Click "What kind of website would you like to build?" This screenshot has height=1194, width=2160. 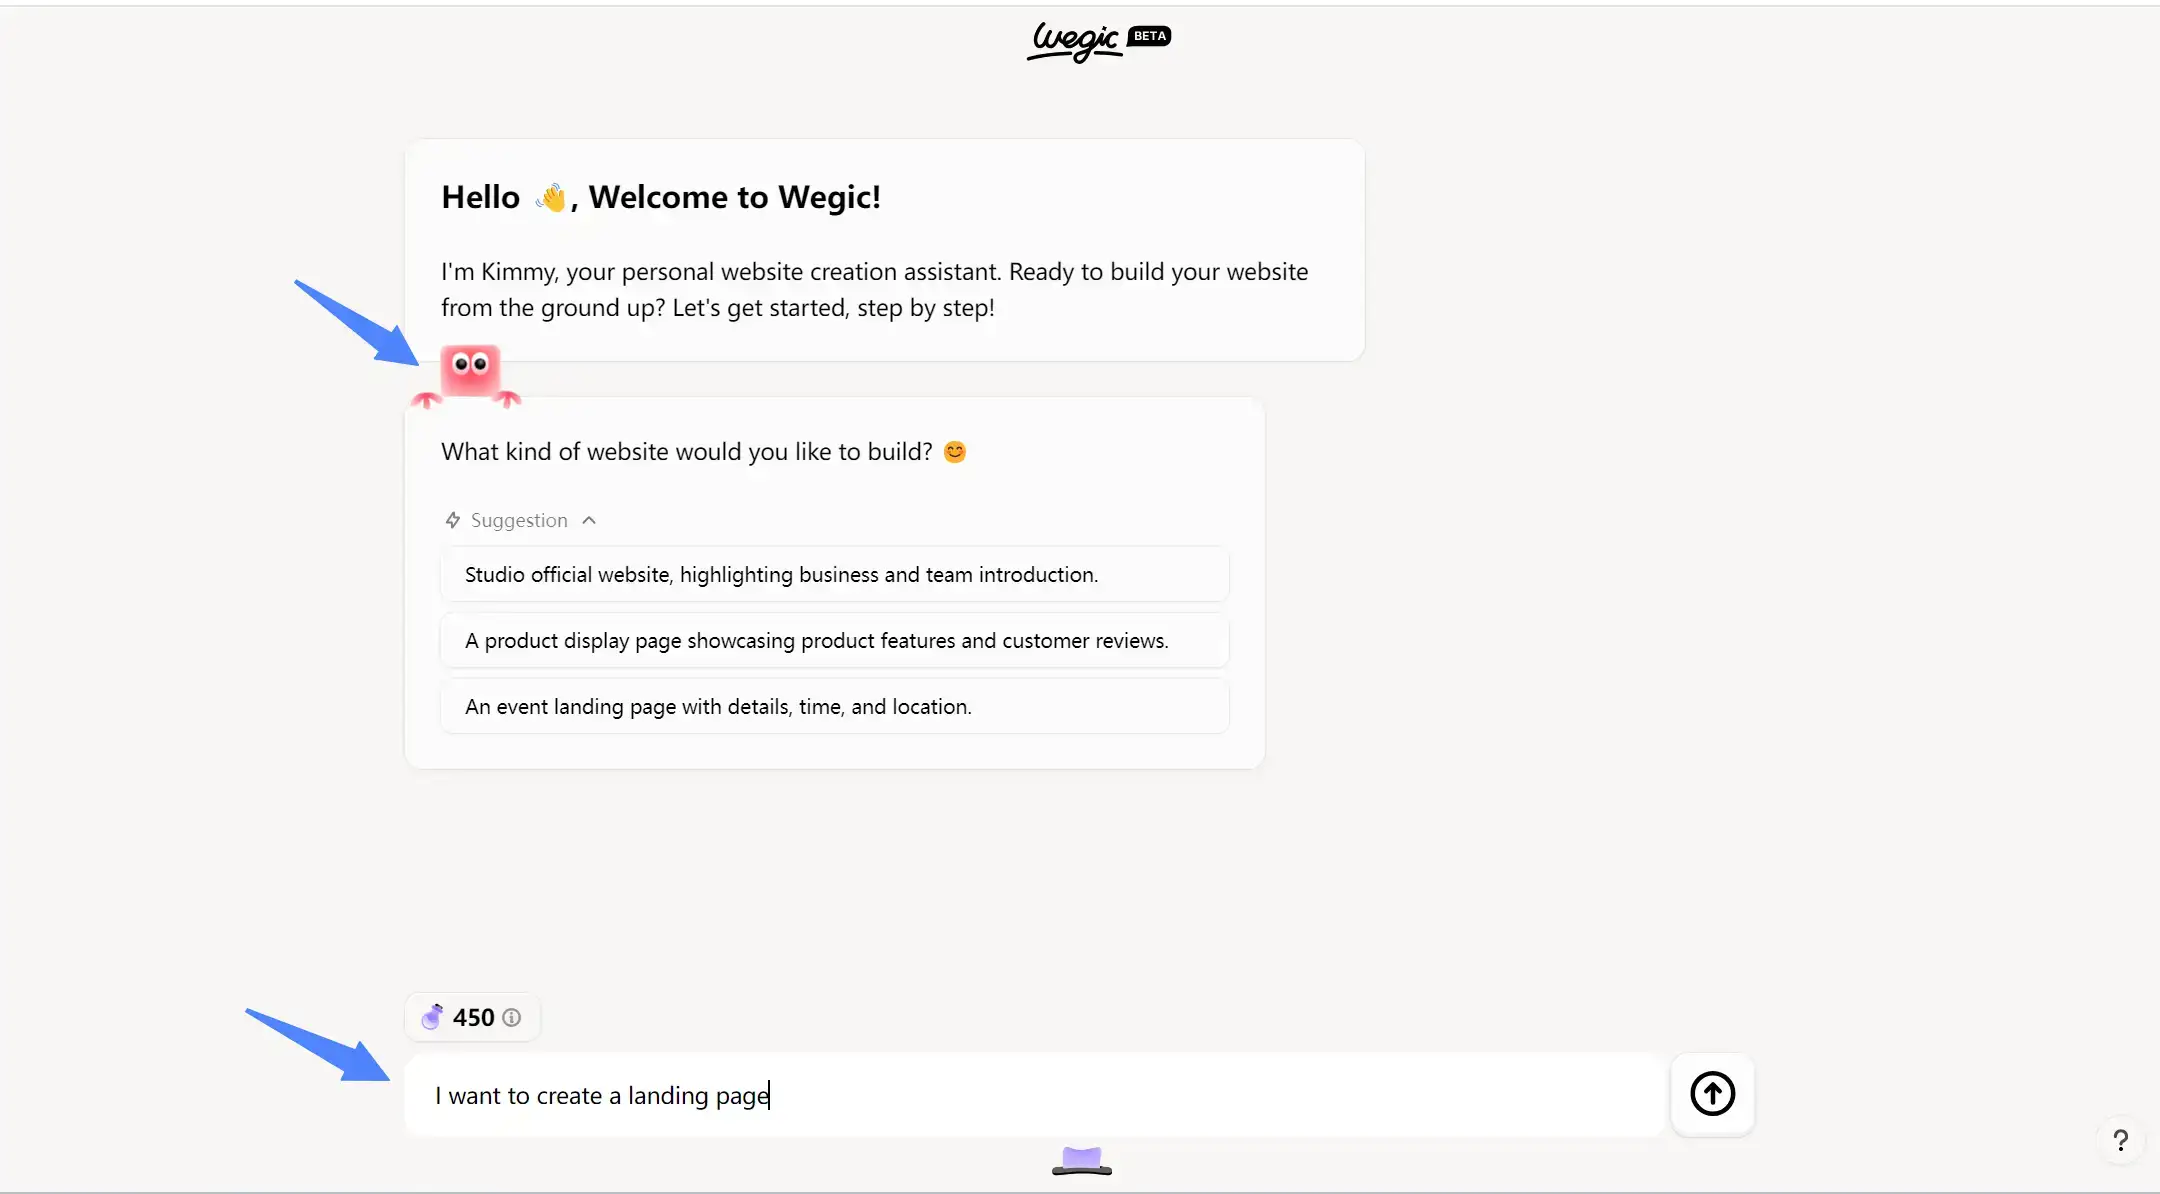[687, 452]
